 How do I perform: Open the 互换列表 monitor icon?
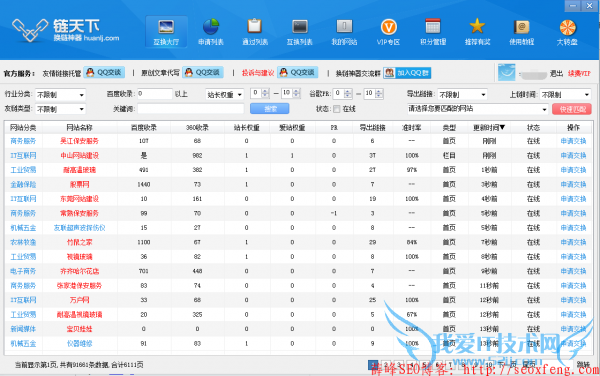click(300, 27)
